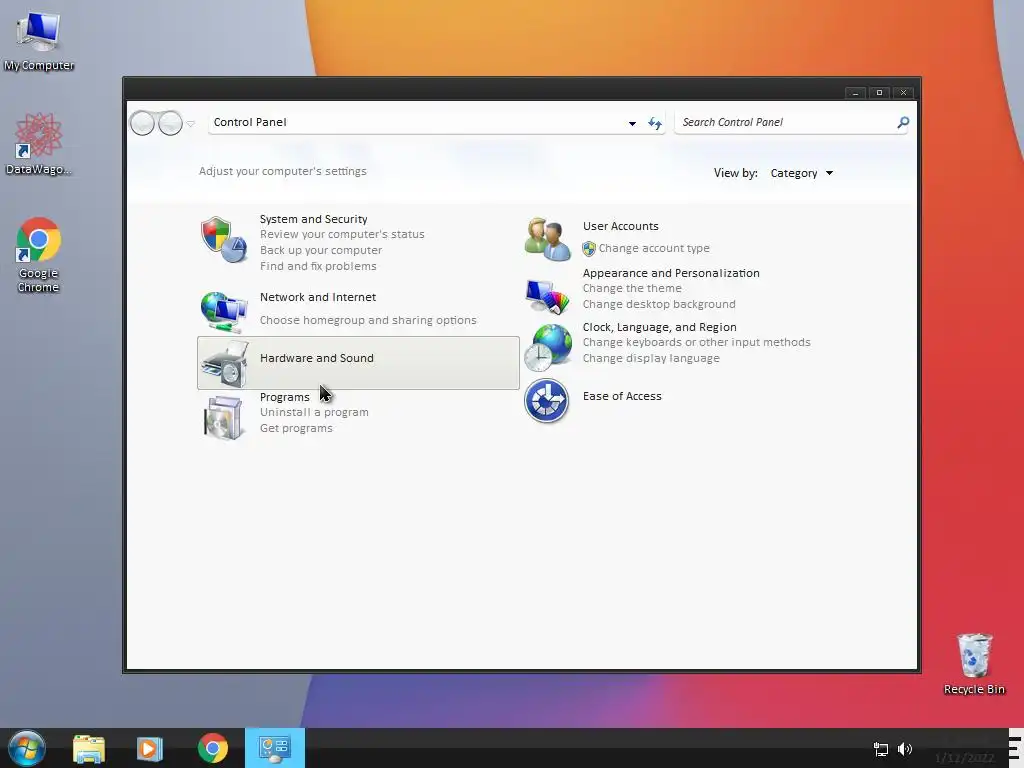Click the Programs box icon
This screenshot has width=1024, height=768.
point(224,417)
